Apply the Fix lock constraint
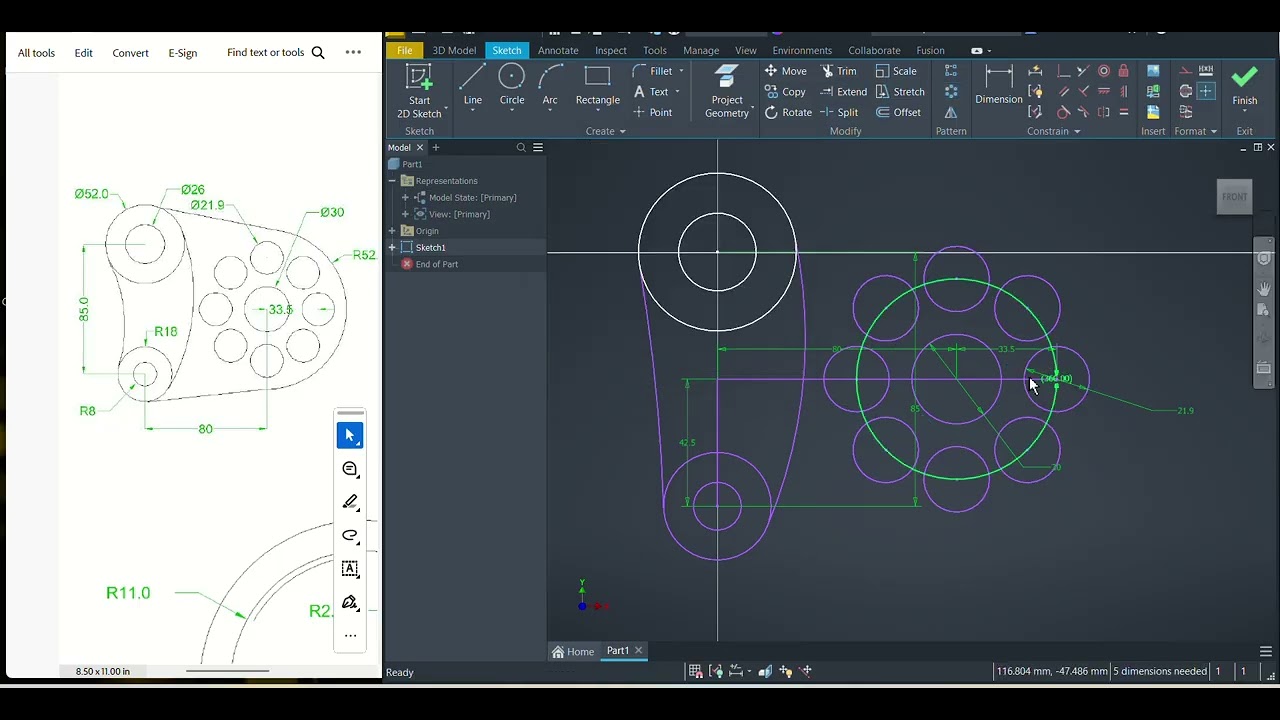Image resolution: width=1280 pixels, height=720 pixels. (1124, 71)
